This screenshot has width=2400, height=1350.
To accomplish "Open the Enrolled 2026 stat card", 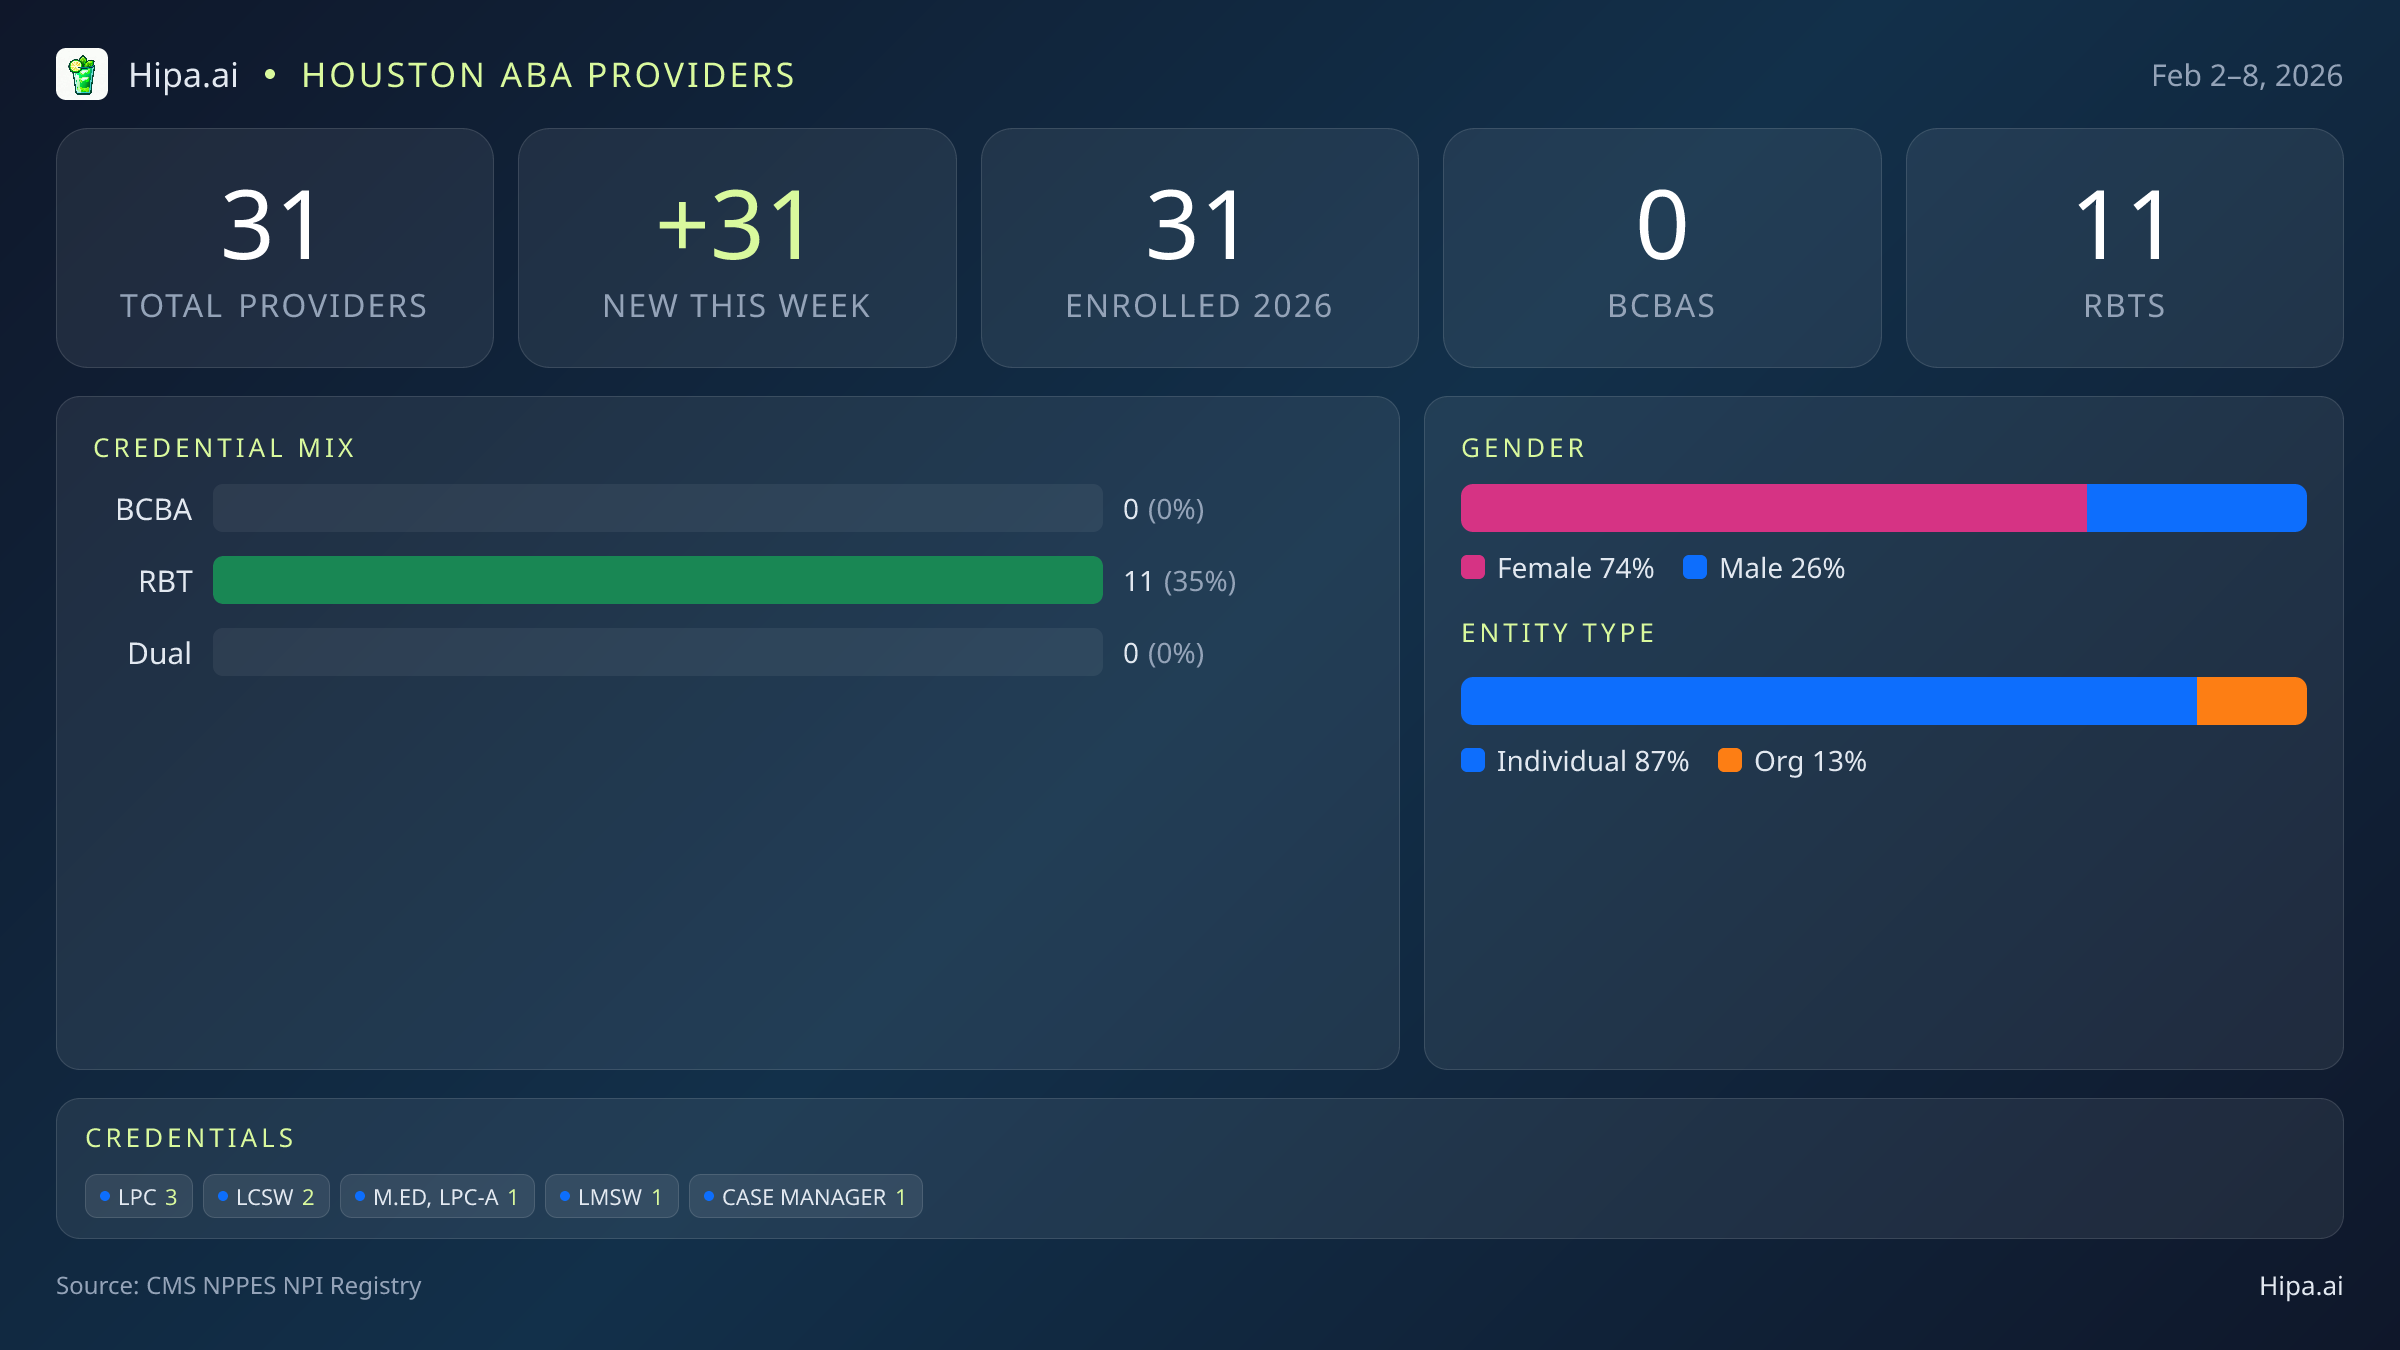I will (x=1199, y=247).
